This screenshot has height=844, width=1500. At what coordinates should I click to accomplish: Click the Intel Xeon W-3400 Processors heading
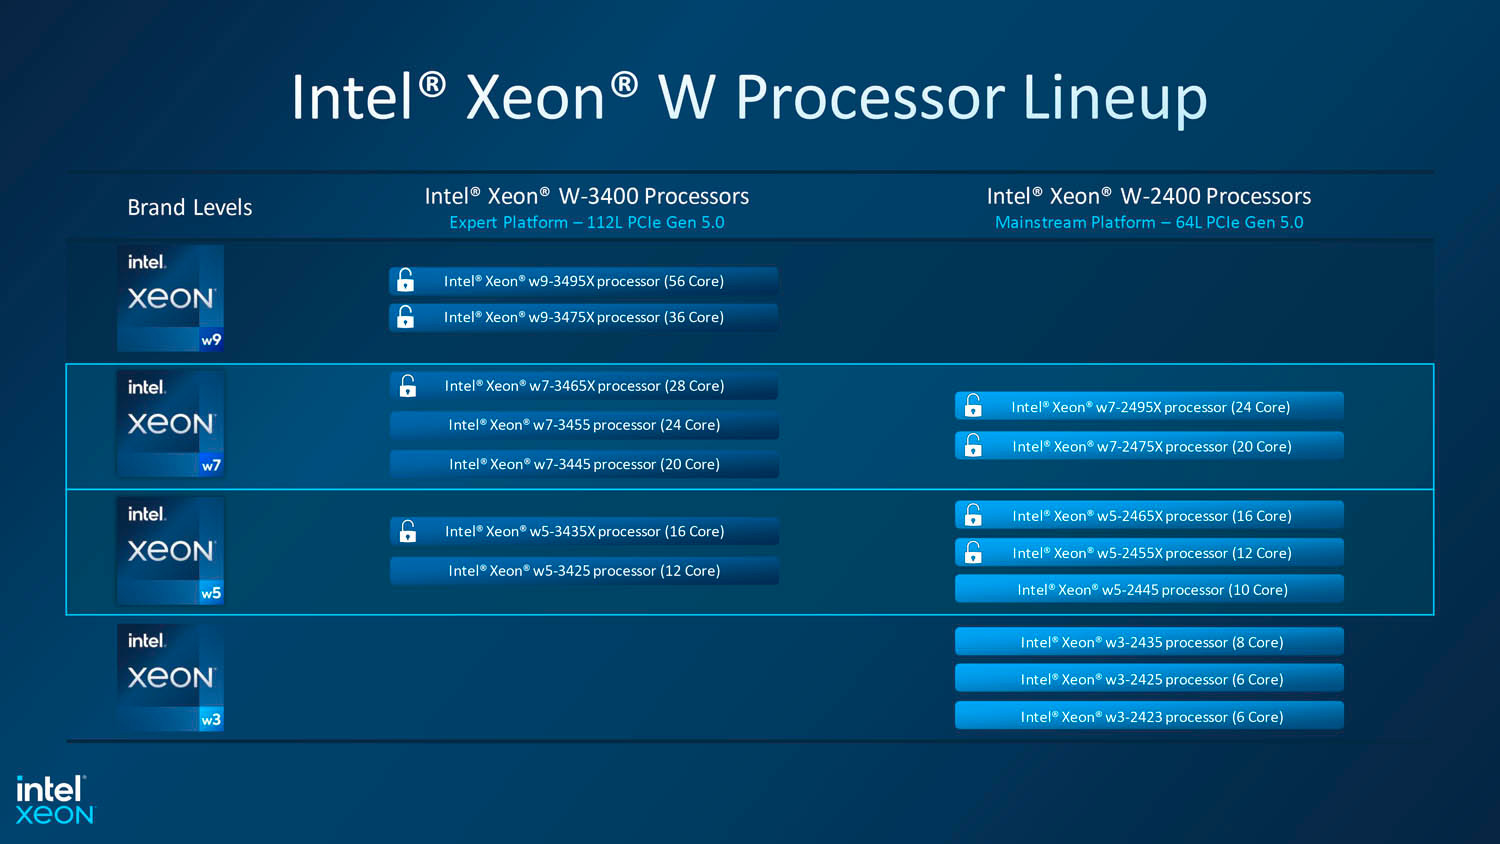[x=586, y=196]
